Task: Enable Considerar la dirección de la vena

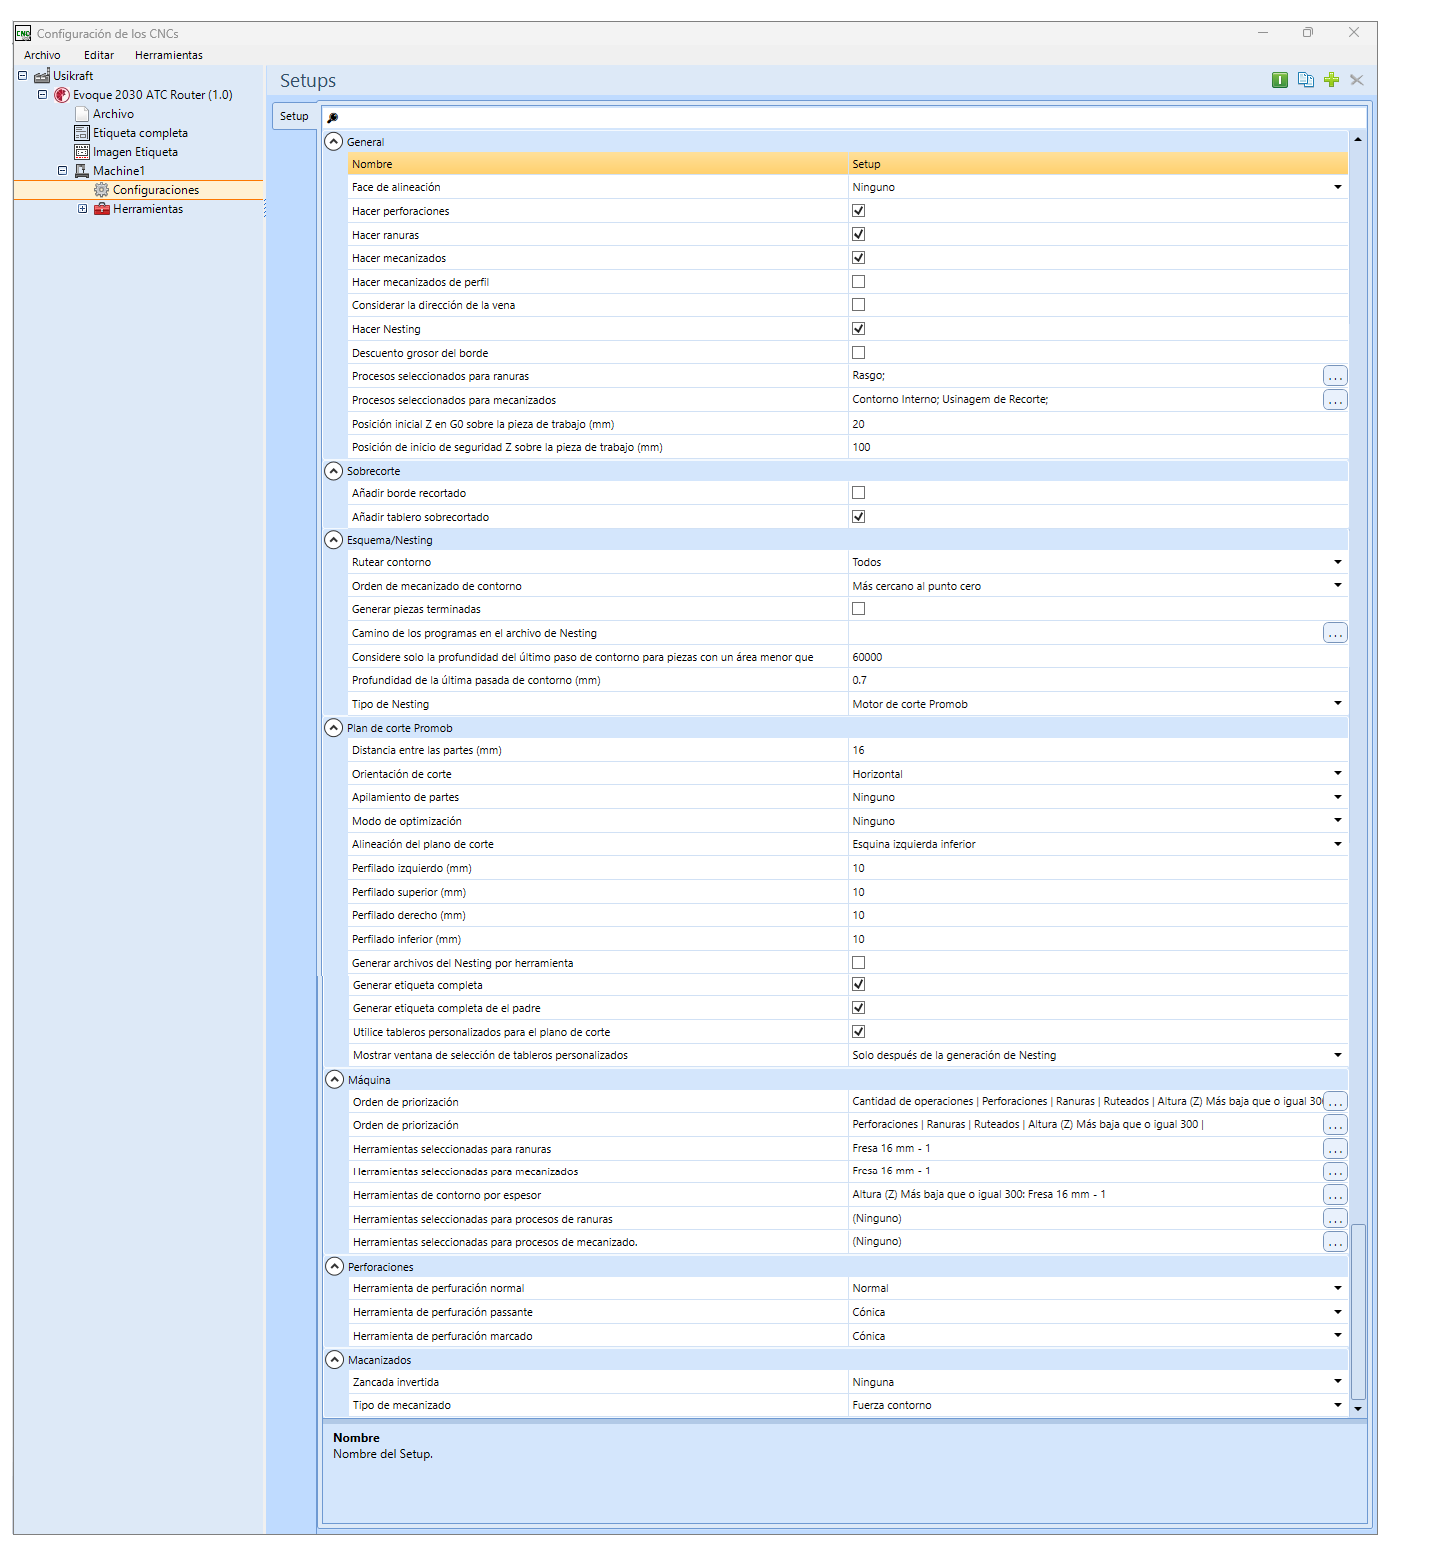Action: pos(858,305)
